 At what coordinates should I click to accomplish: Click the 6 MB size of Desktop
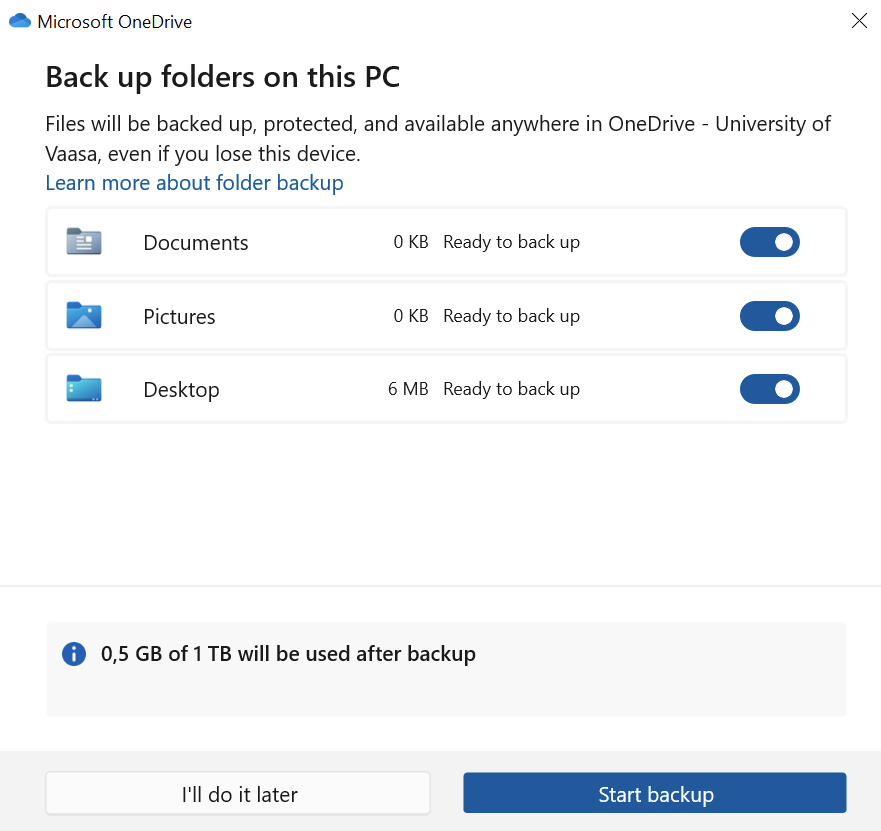click(x=408, y=389)
